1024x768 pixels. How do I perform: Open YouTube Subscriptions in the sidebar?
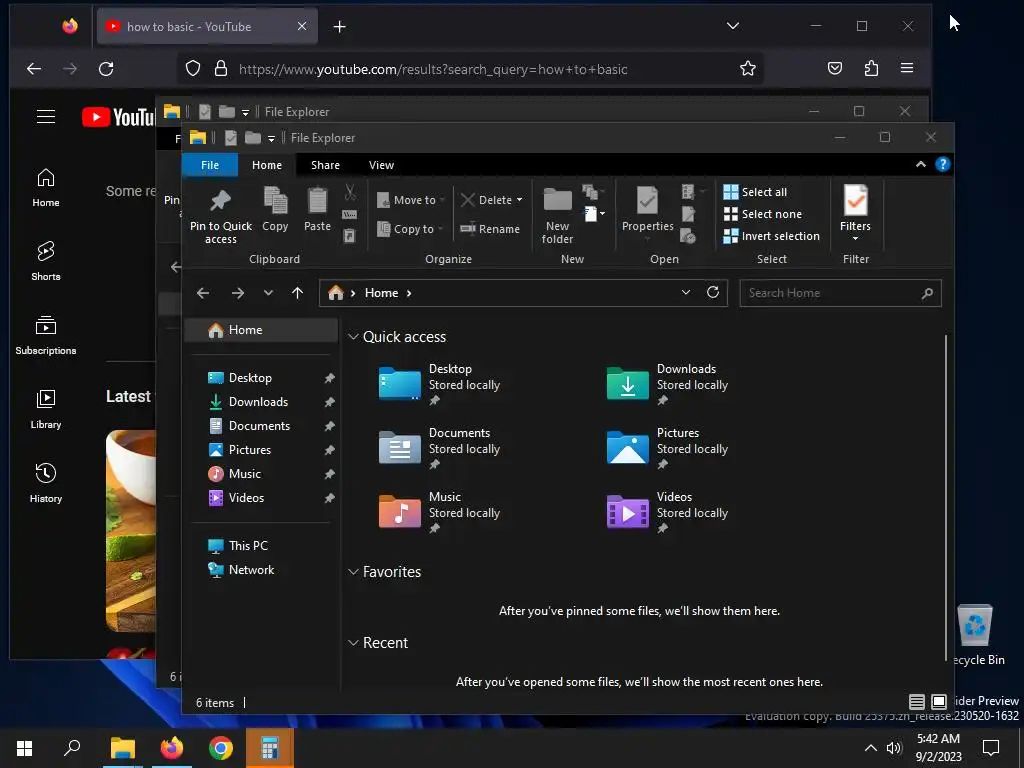[46, 335]
